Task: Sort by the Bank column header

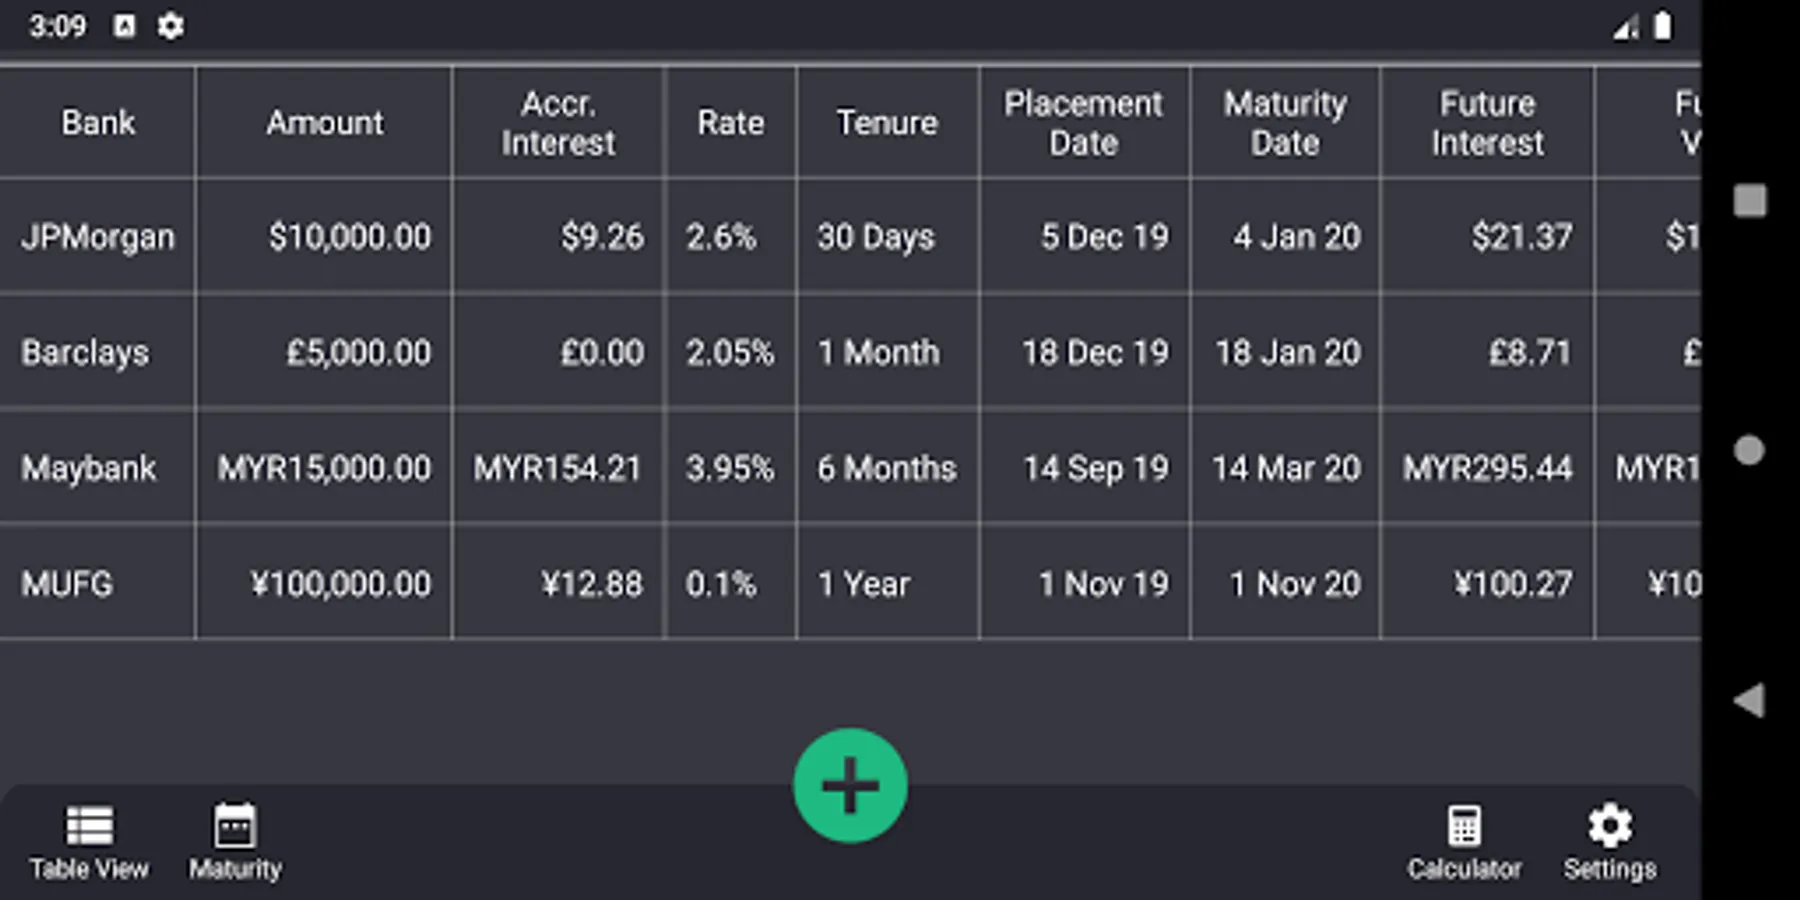Action: click(98, 123)
